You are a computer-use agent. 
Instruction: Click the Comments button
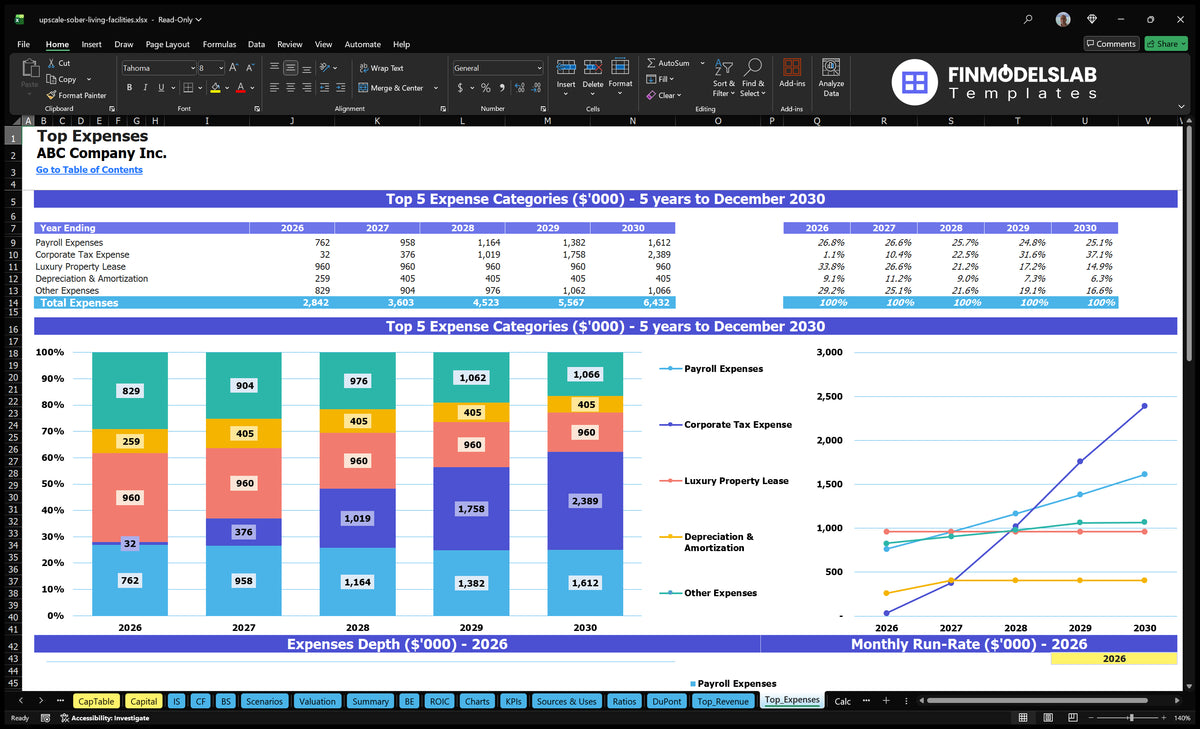tap(1111, 44)
